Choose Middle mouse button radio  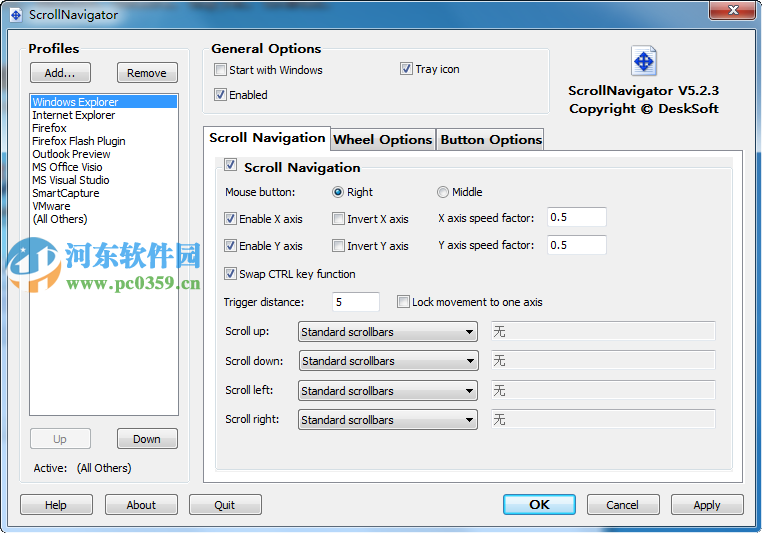[442, 192]
